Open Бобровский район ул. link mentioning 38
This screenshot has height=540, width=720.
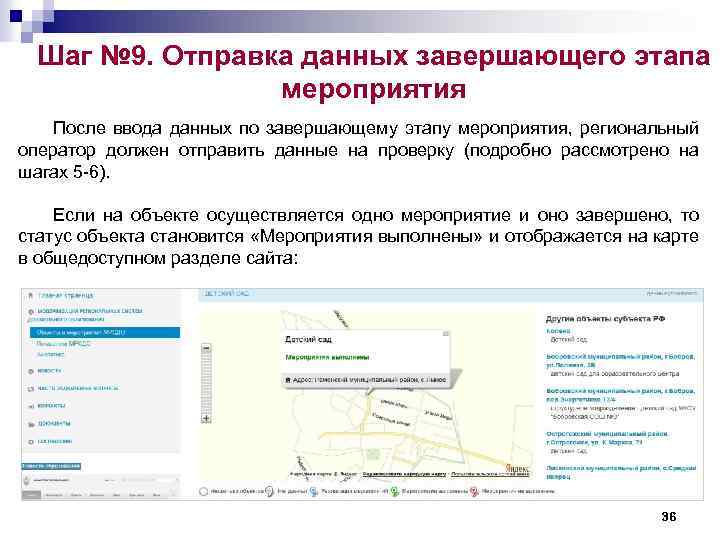click(x=620, y=360)
